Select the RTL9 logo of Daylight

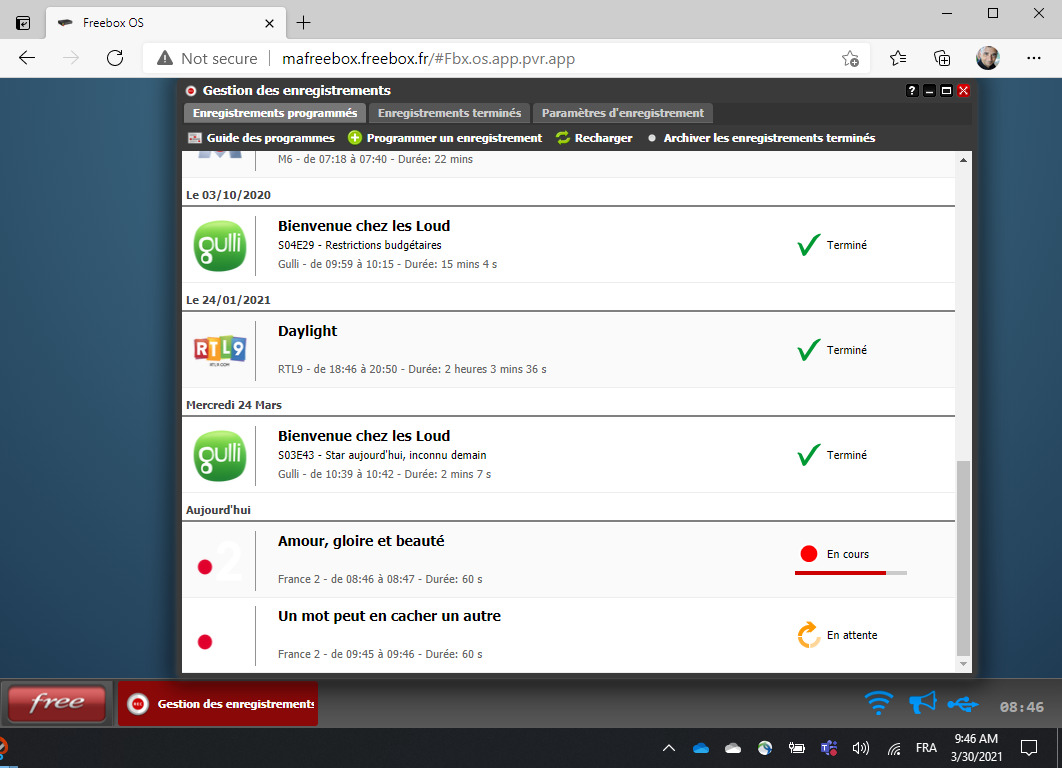220,350
